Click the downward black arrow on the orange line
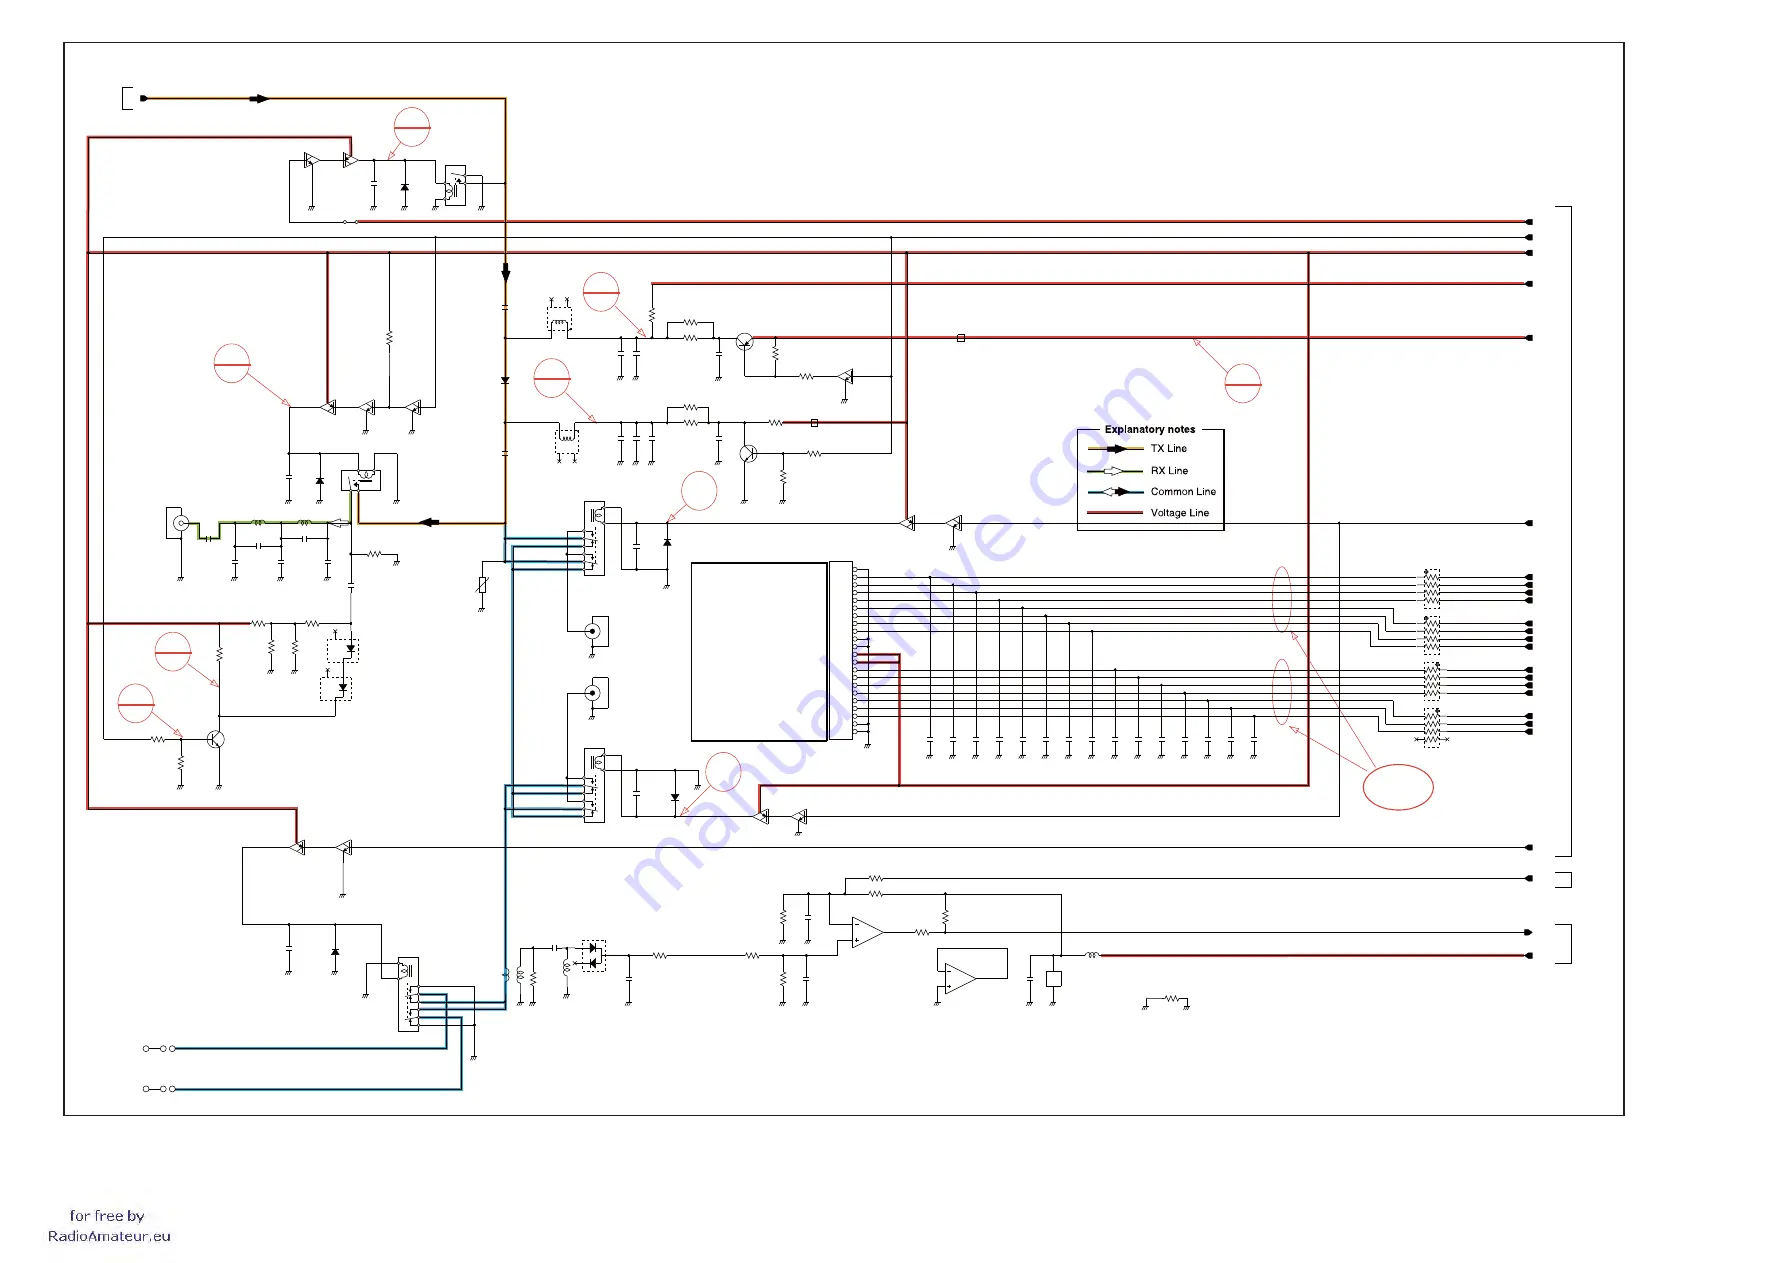 point(505,272)
